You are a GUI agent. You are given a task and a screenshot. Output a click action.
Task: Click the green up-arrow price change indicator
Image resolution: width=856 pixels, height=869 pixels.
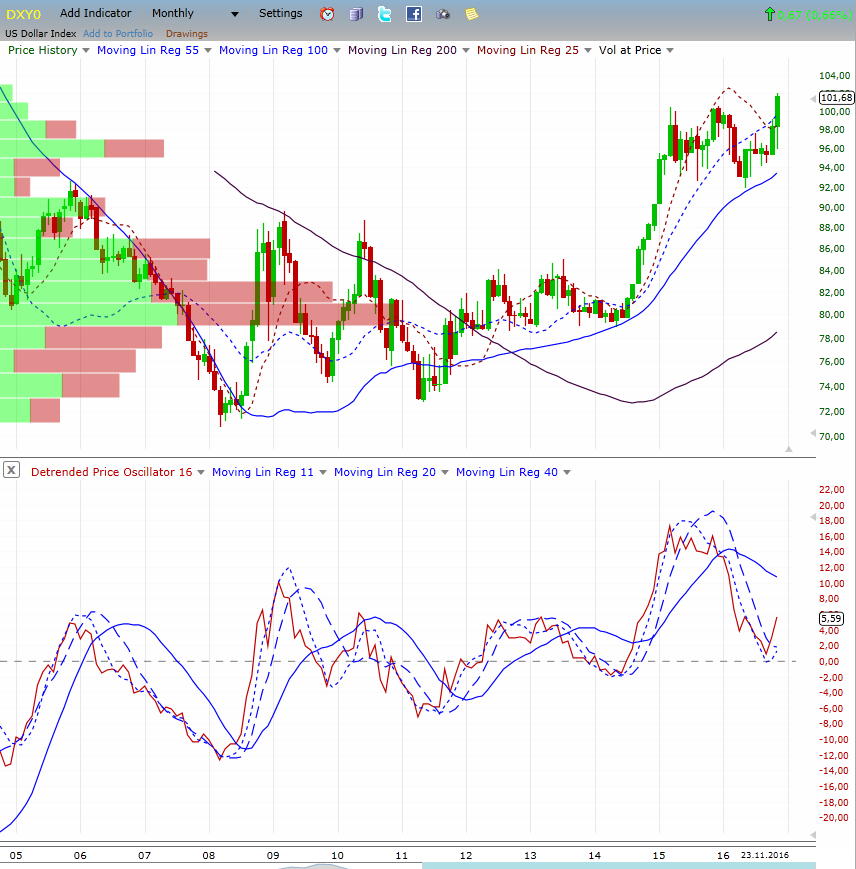[769, 14]
